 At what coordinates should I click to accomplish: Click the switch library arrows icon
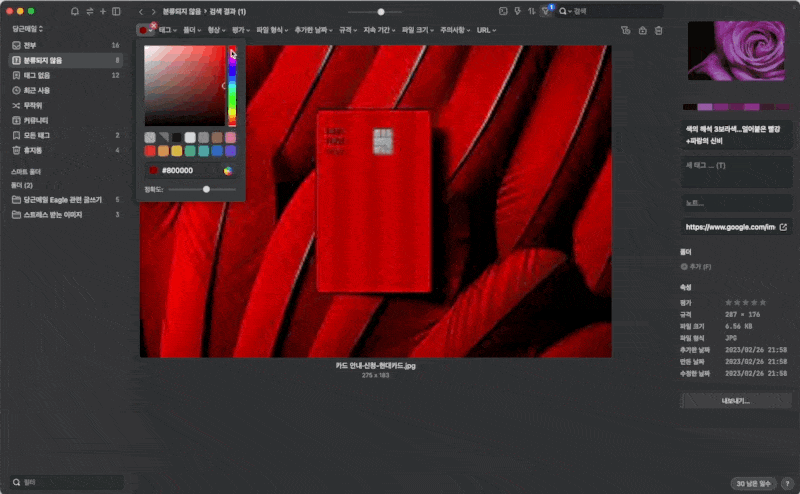point(90,11)
